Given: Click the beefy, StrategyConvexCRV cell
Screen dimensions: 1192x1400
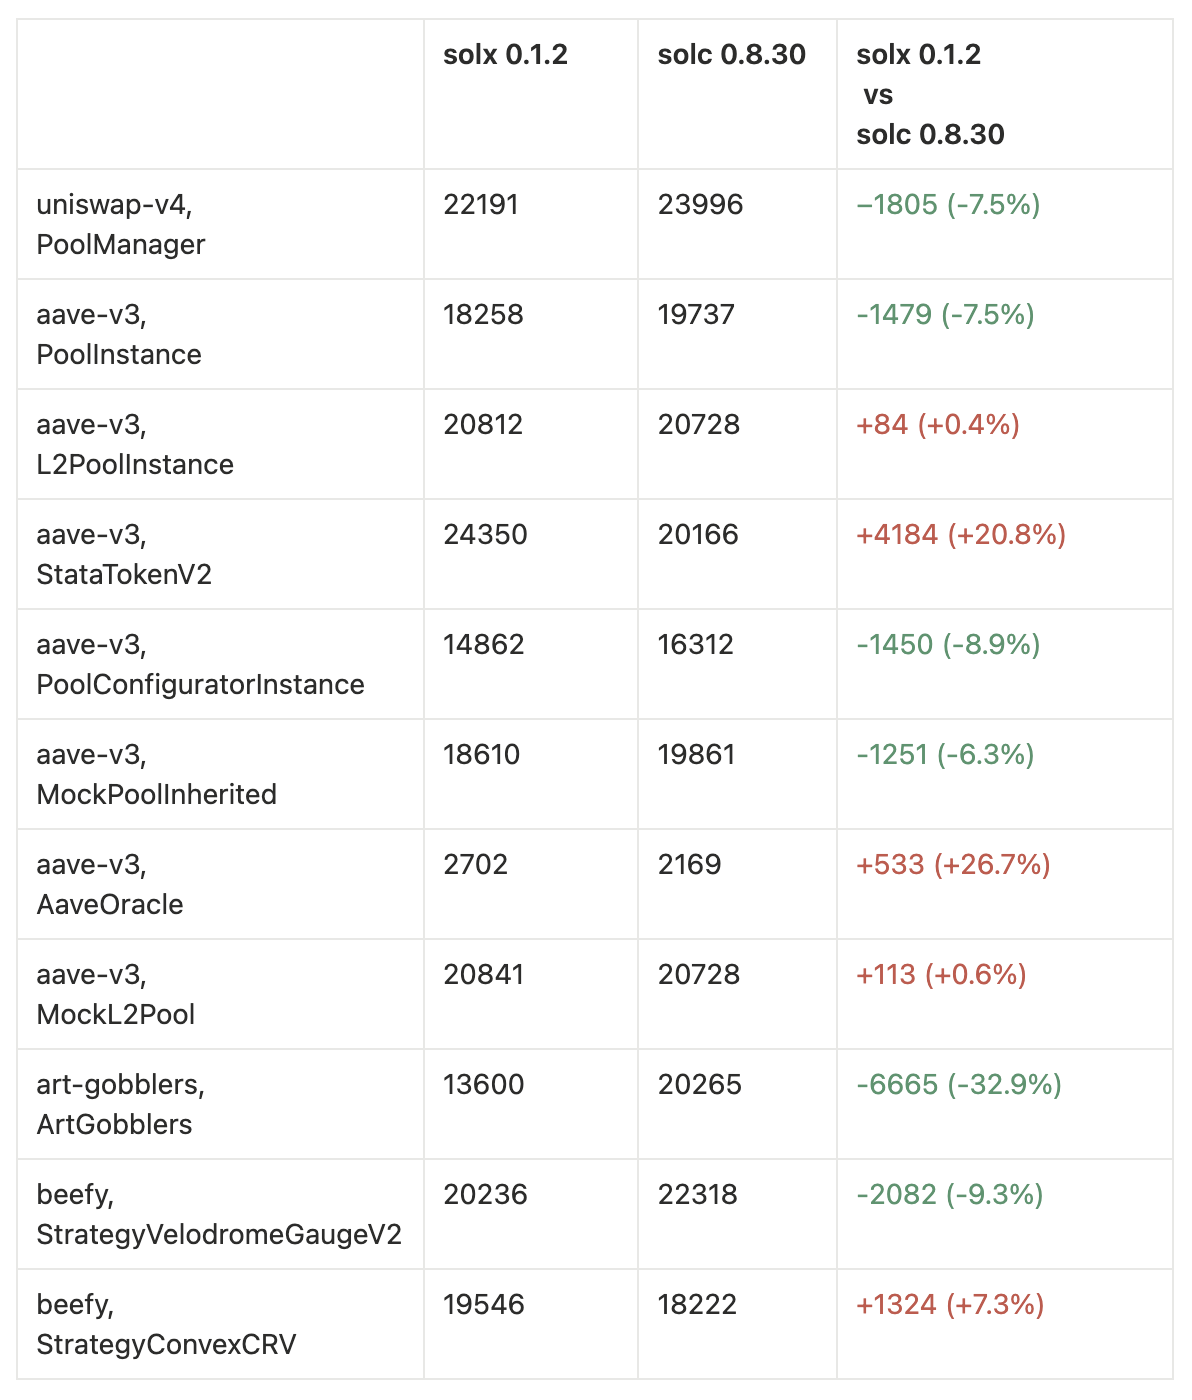Looking at the screenshot, I should coord(166,1324).
